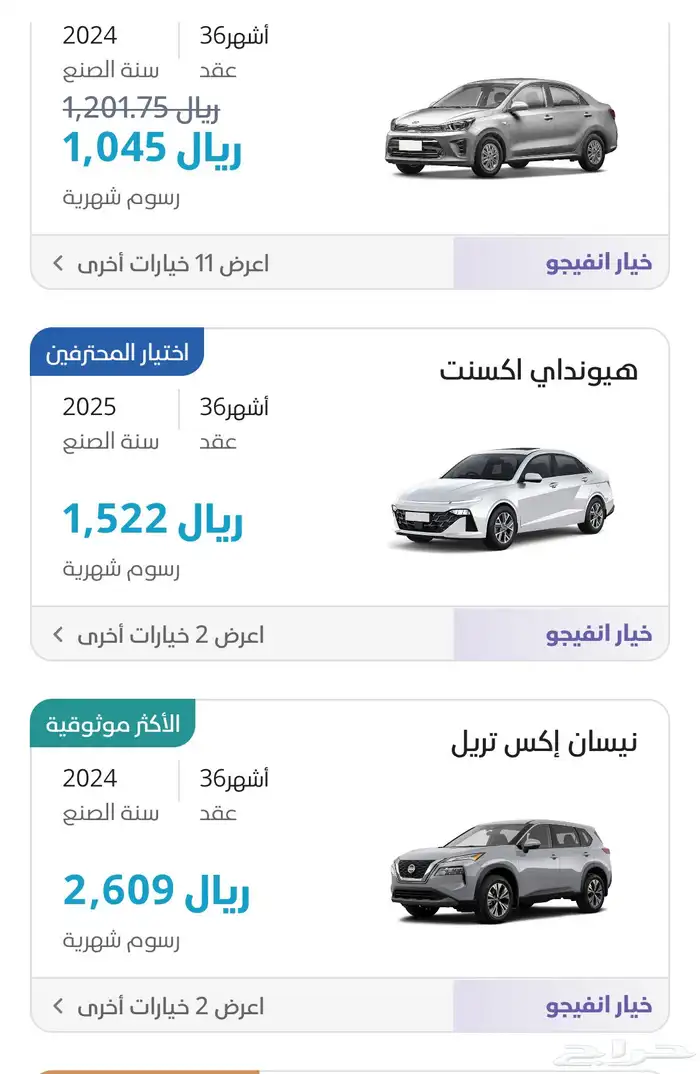Tap the الأكثر موثوقية green badge
Image resolution: width=700 pixels, height=1074 pixels.
tap(113, 724)
